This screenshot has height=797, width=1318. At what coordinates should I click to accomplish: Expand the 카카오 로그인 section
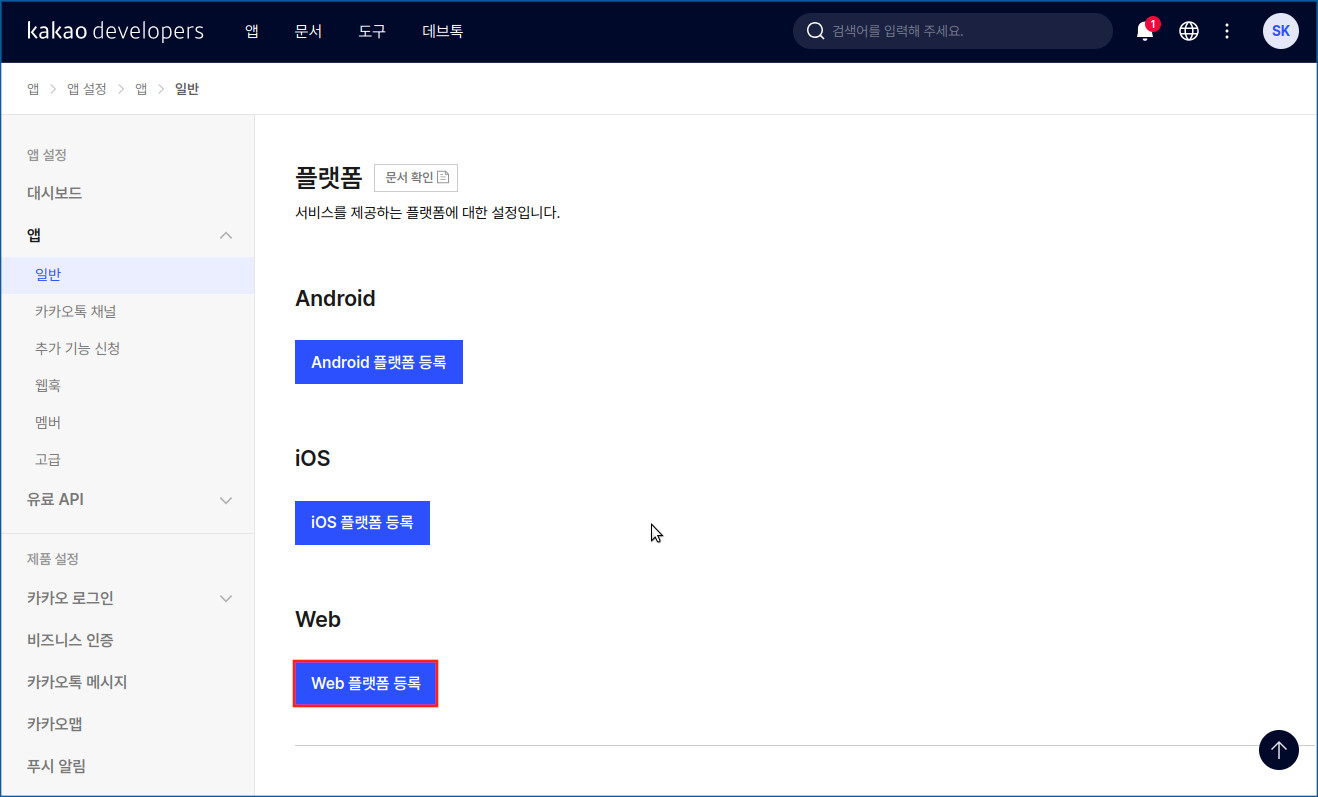(x=226, y=599)
